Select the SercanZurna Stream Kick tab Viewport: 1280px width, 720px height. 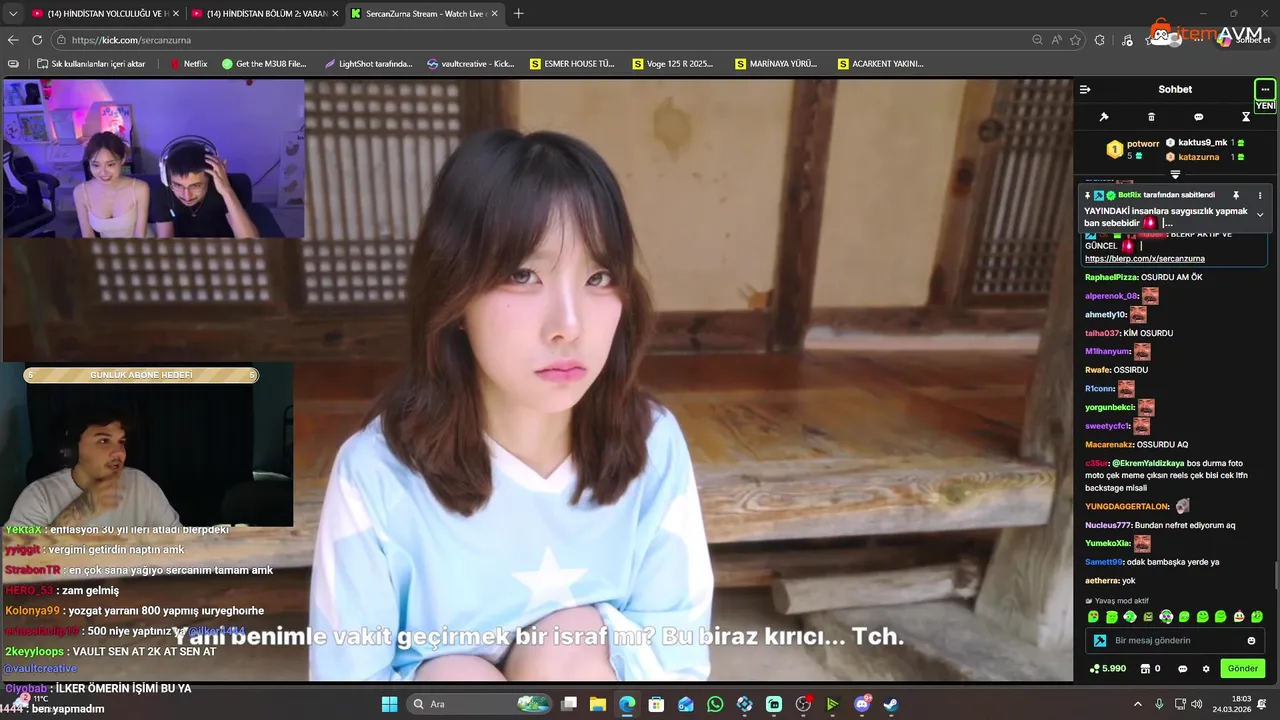(x=424, y=13)
